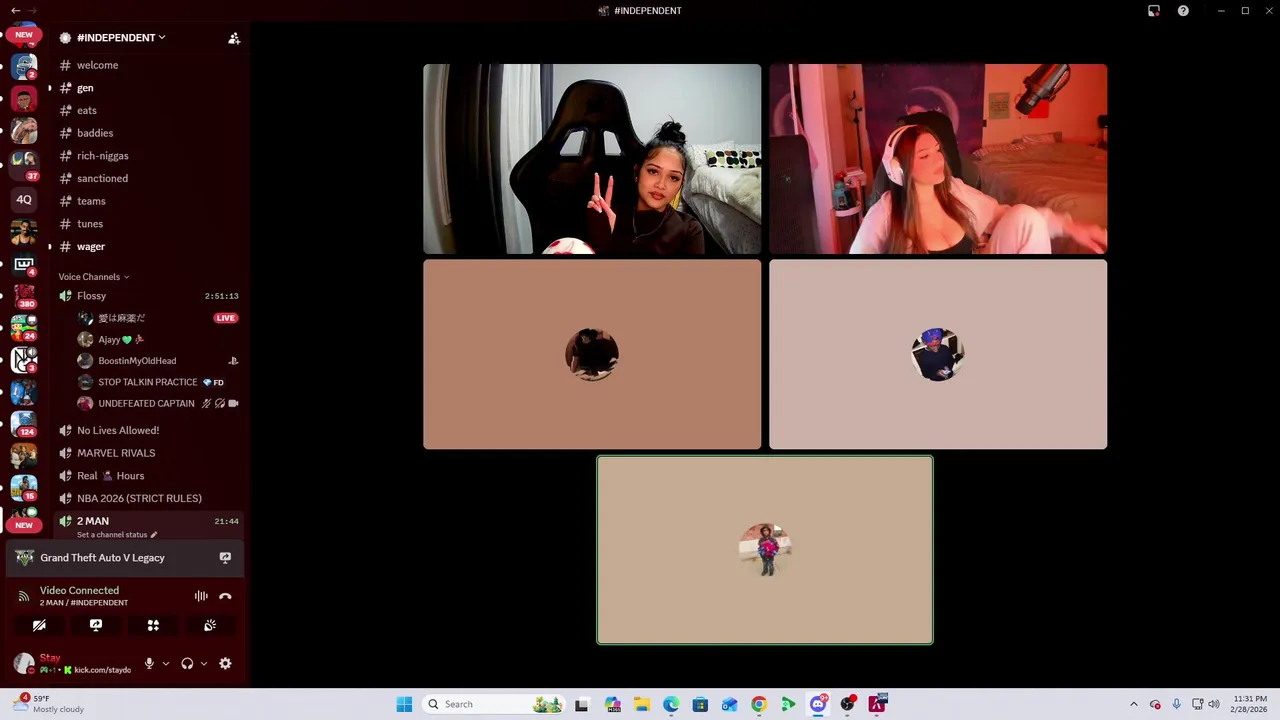Open microphone input options chevron
Image resolution: width=1280 pixels, height=720 pixels.
[166, 663]
